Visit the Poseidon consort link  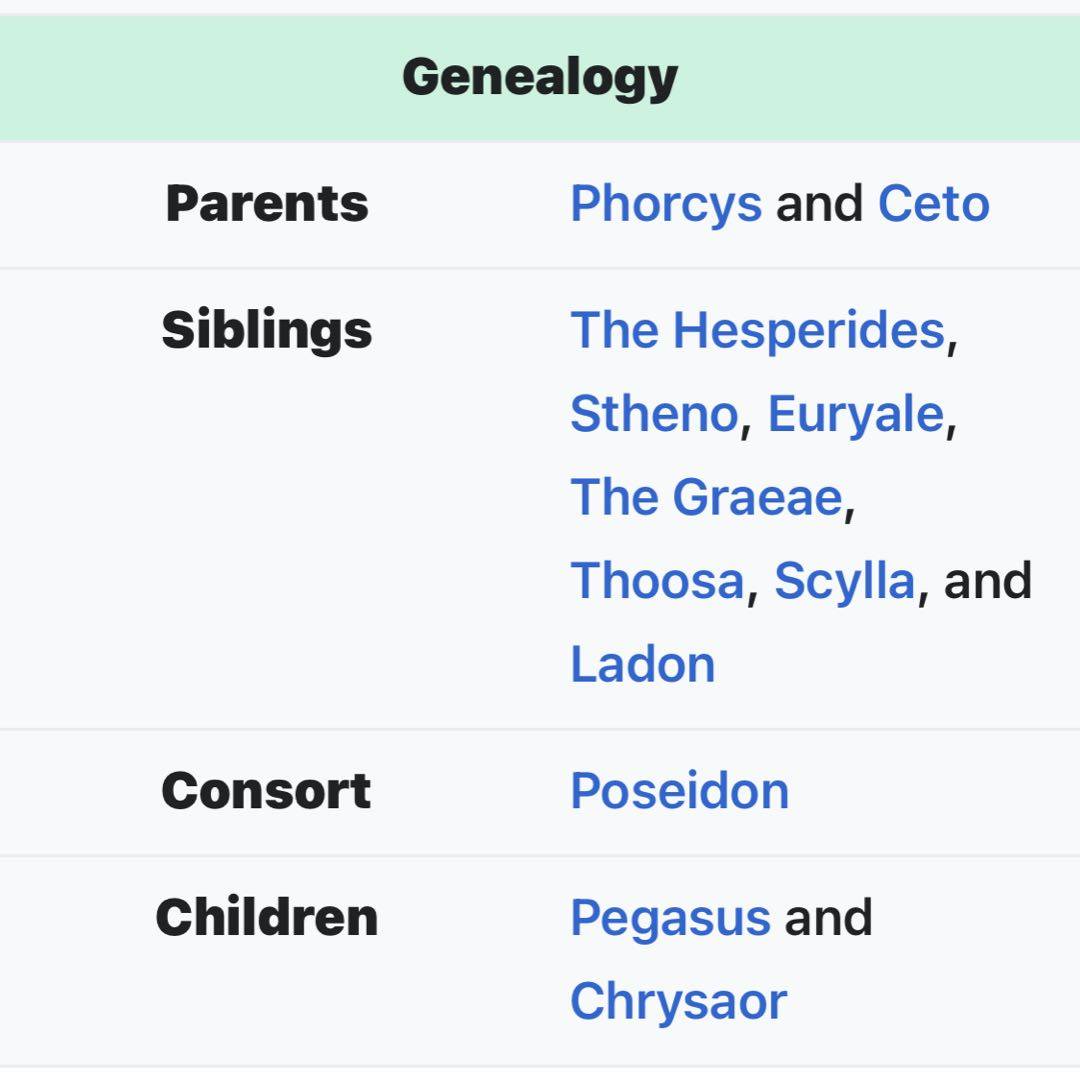[x=679, y=791]
